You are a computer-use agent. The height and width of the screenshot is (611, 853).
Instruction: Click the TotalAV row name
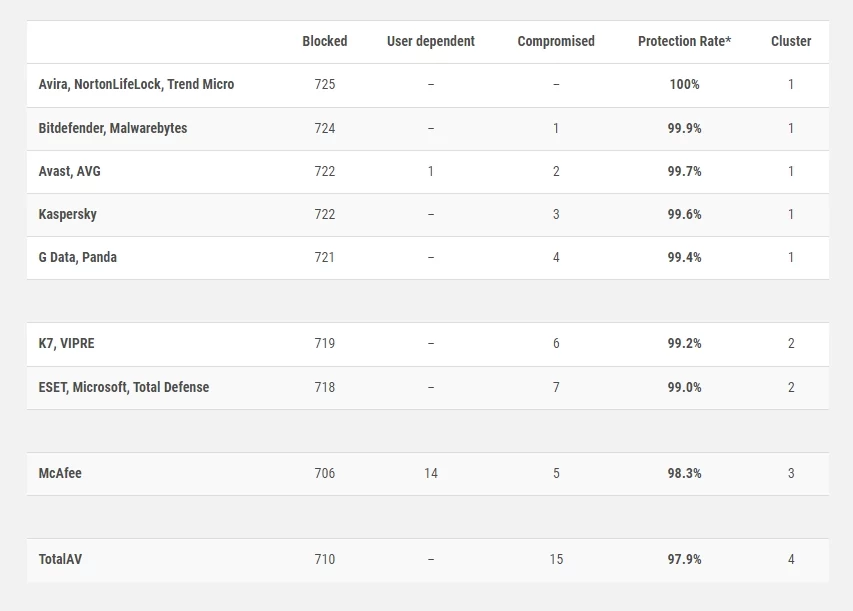(60, 559)
